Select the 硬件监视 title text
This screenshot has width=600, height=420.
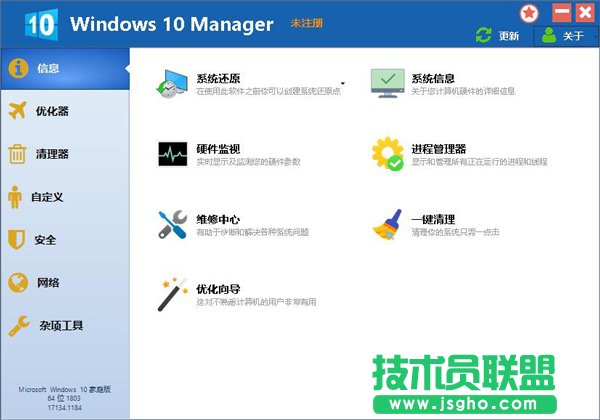218,149
